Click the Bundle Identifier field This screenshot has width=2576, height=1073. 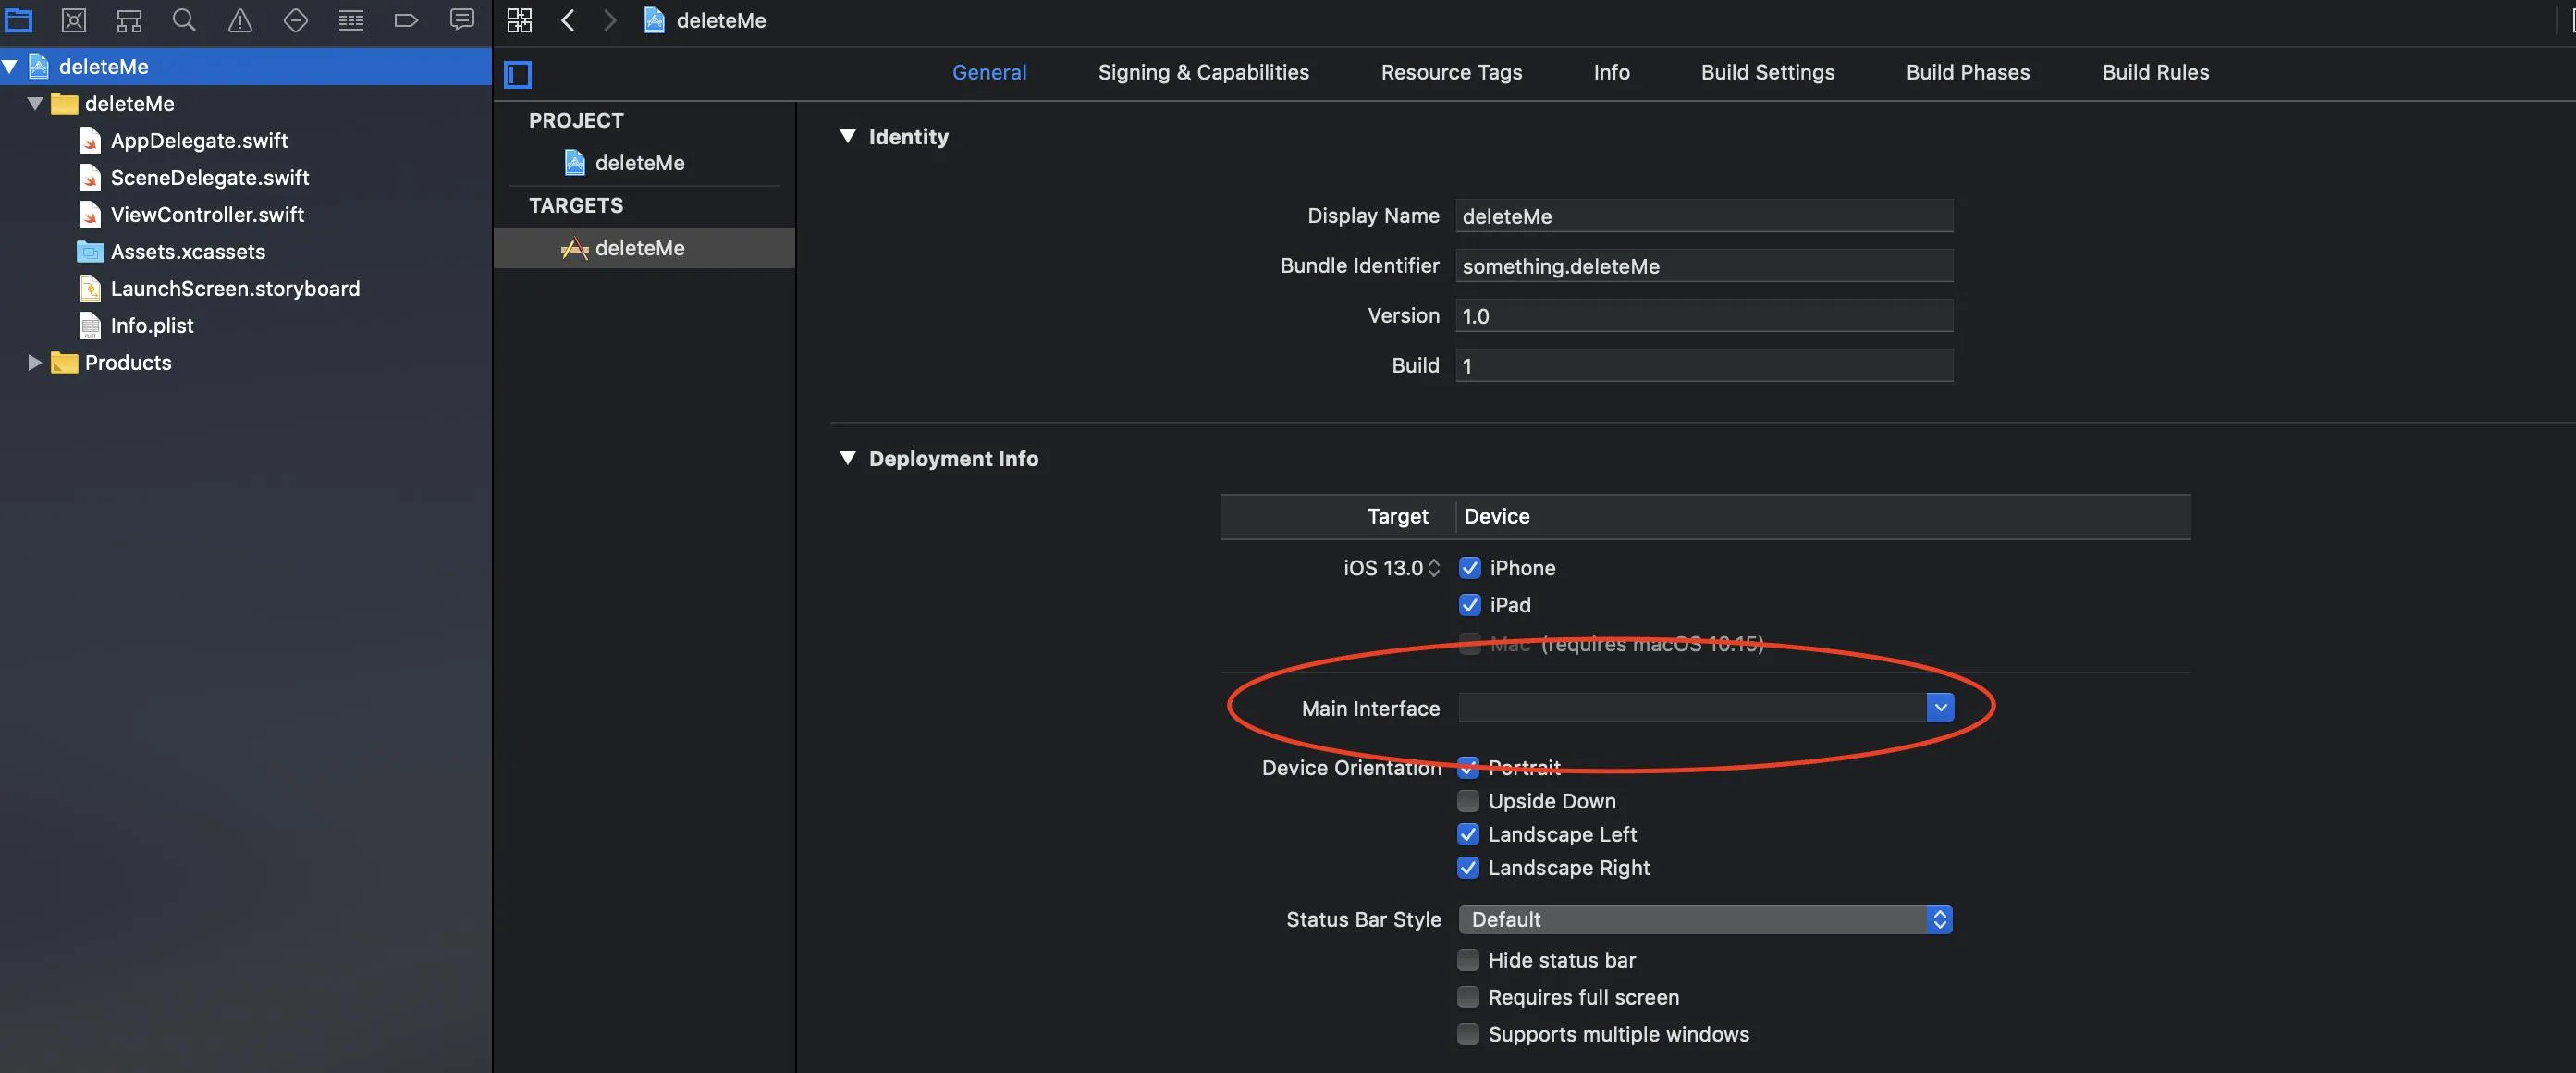1703,266
